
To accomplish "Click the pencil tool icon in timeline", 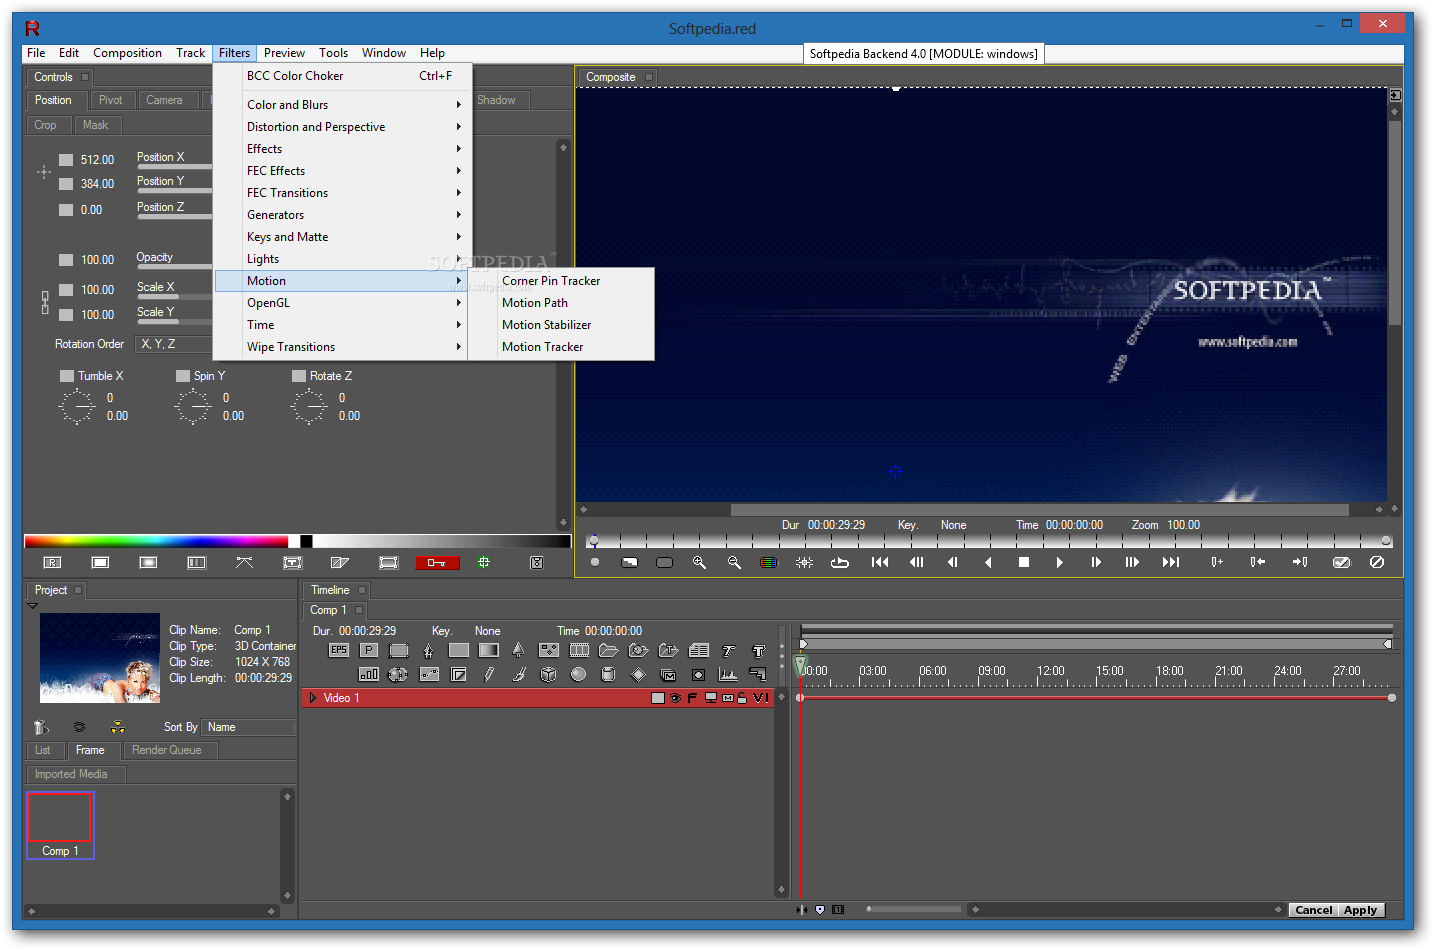I will [489, 674].
